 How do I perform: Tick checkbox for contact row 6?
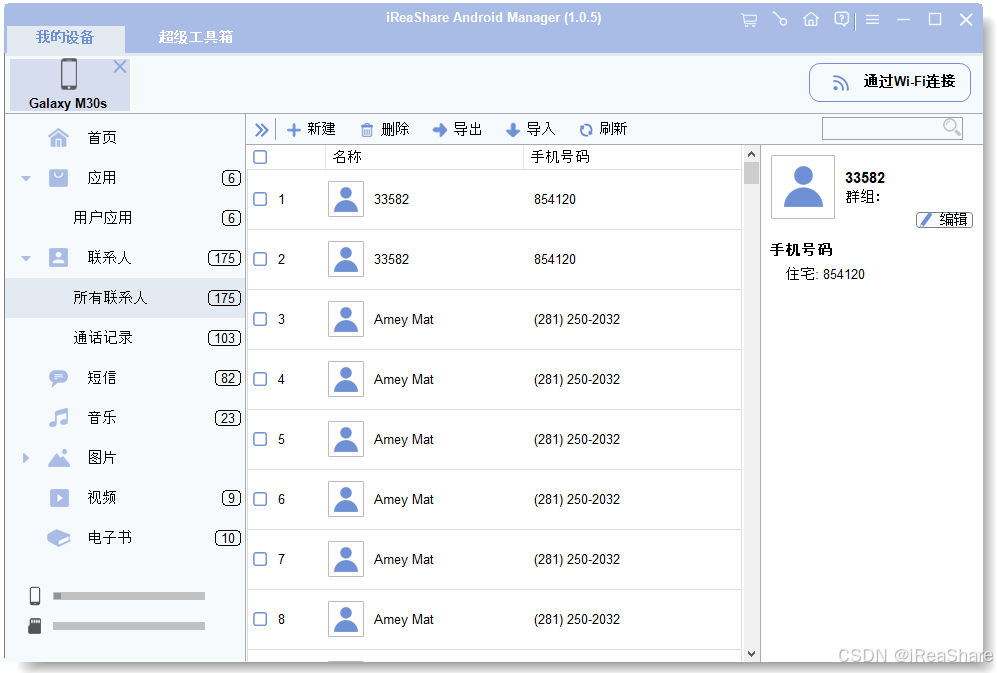click(260, 499)
